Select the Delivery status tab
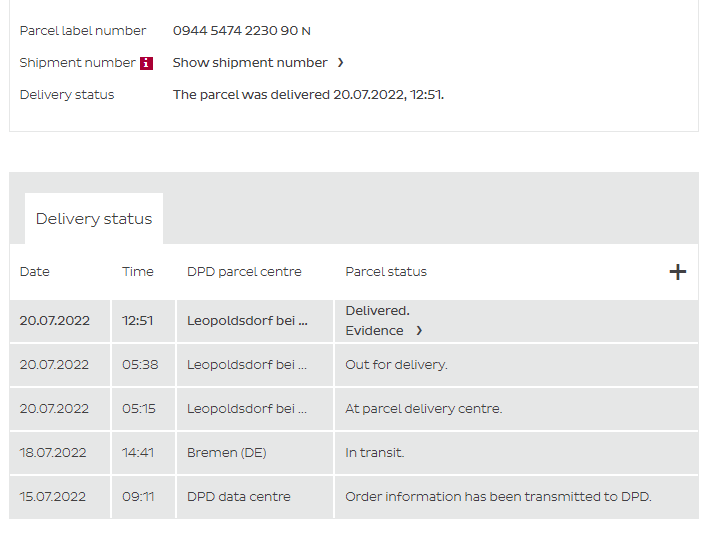Viewport: 707px width, 558px height. [x=94, y=219]
